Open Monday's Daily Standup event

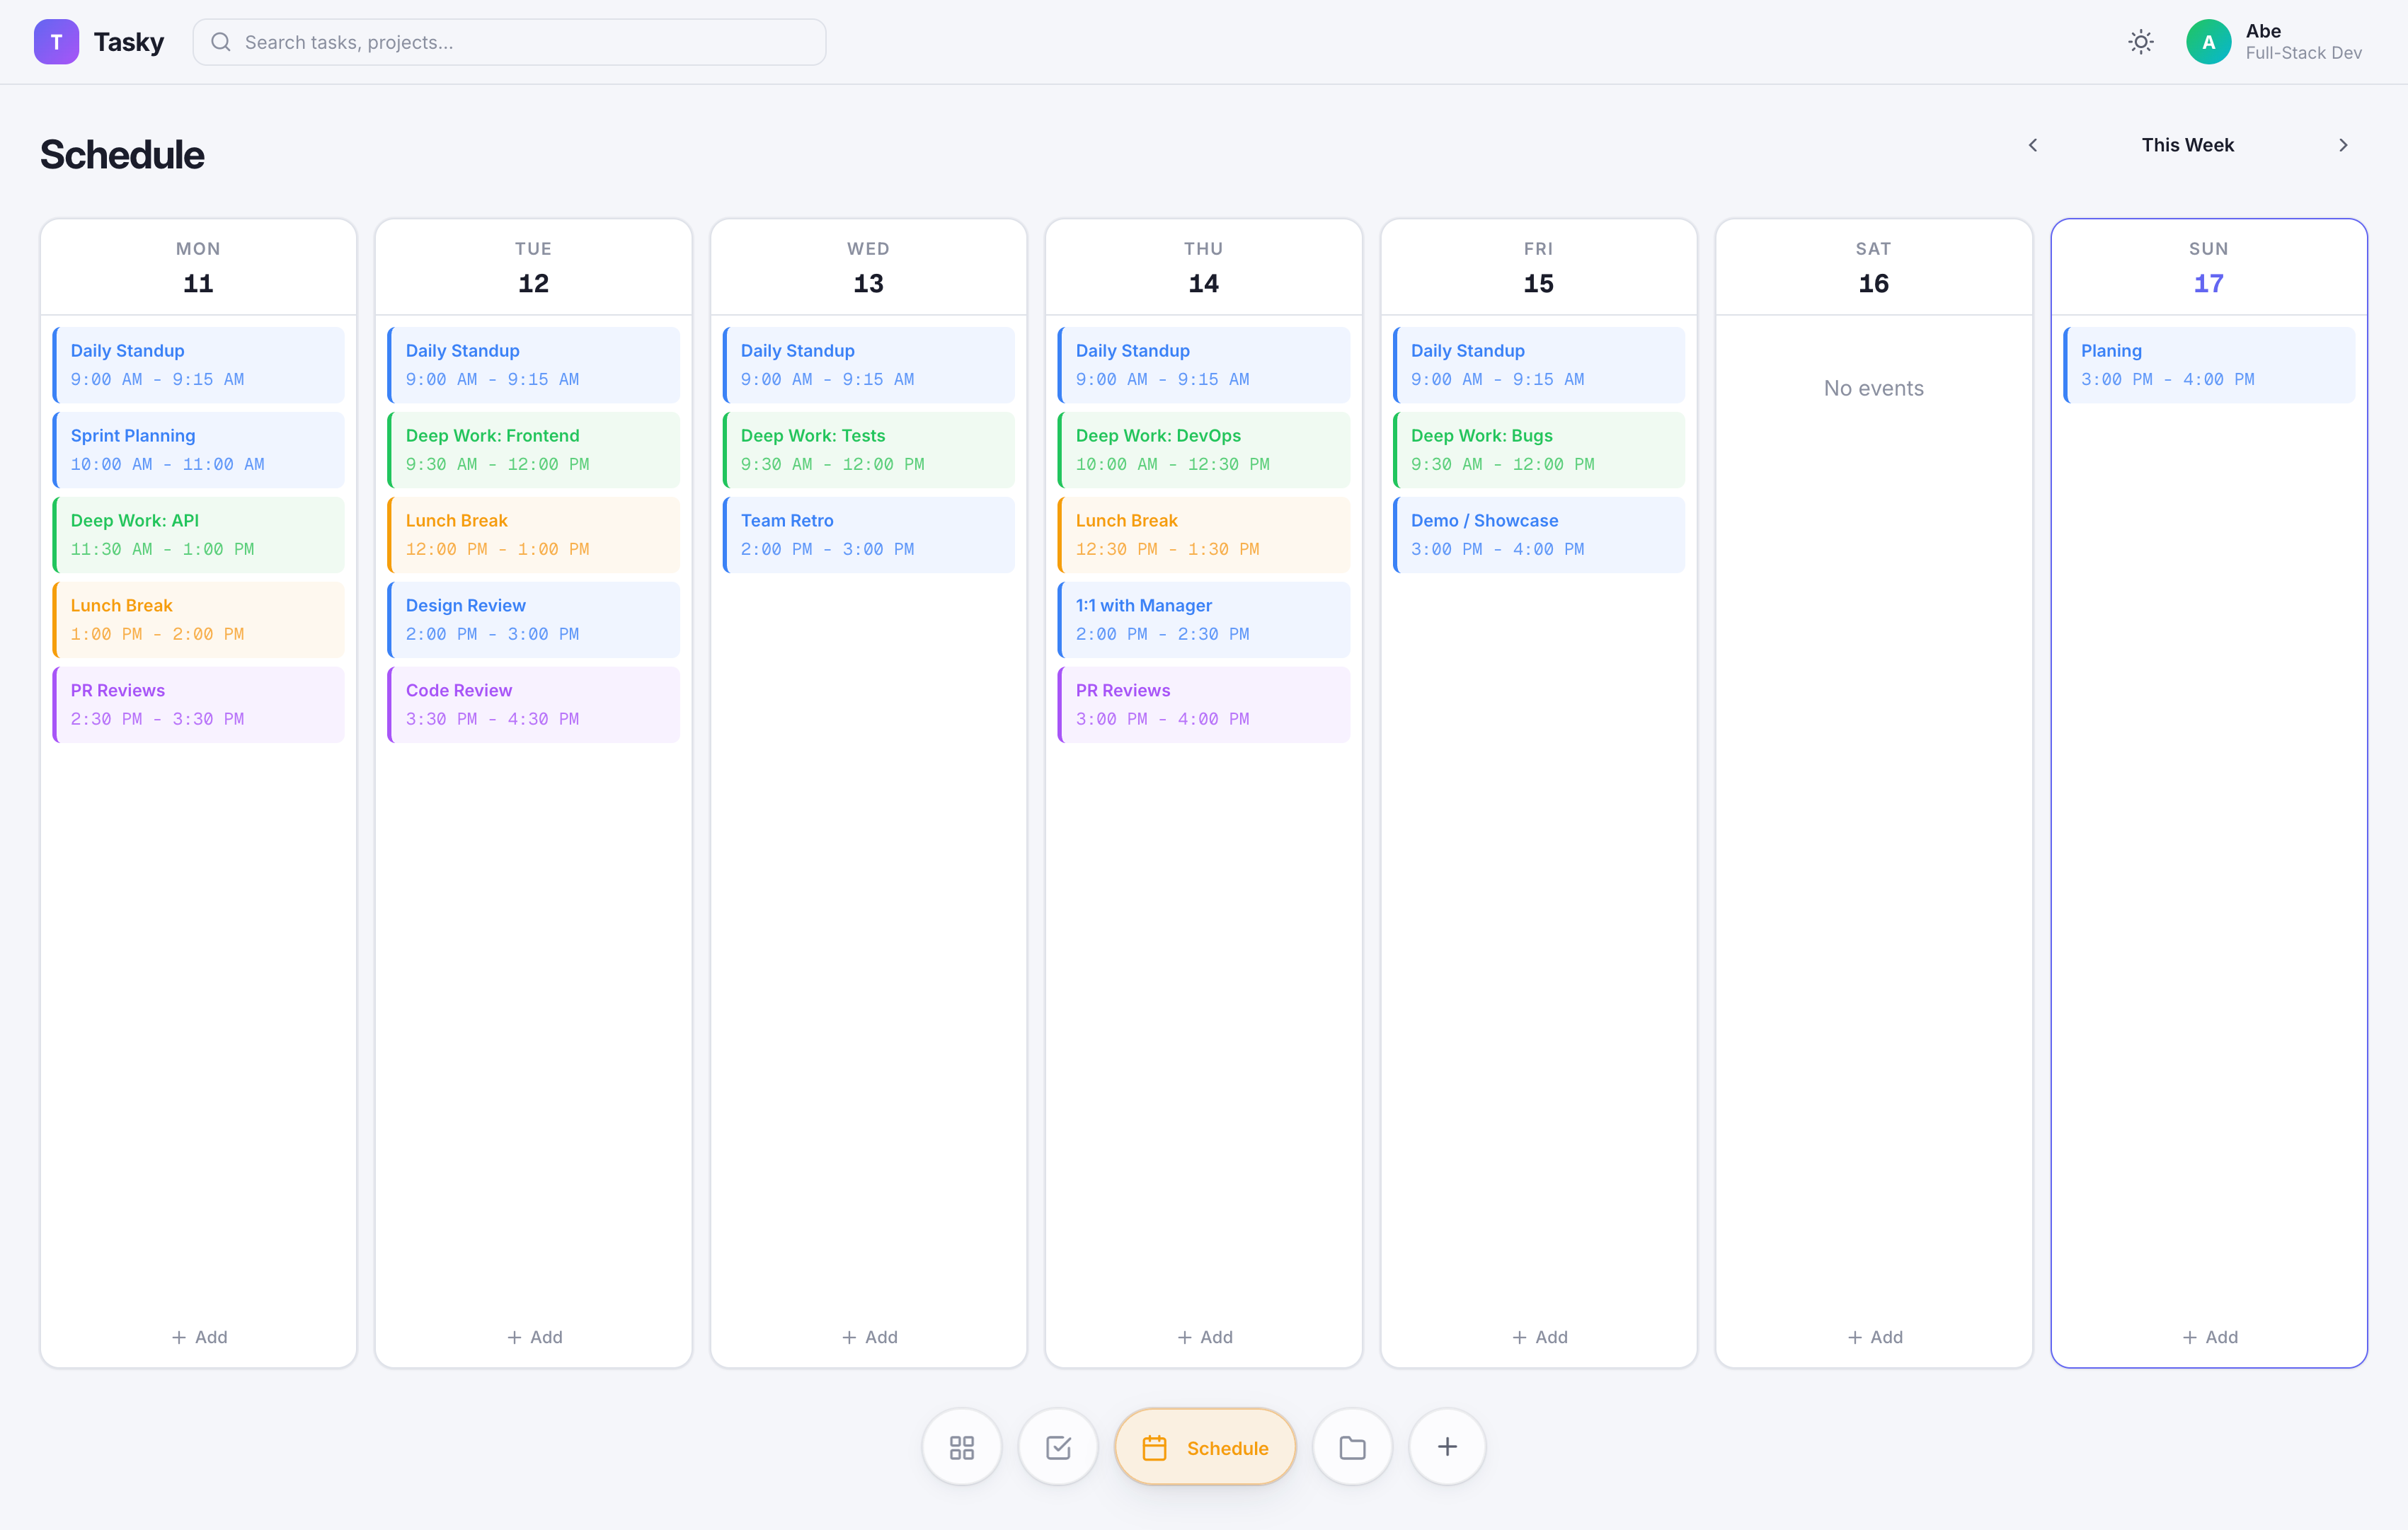[x=199, y=365]
